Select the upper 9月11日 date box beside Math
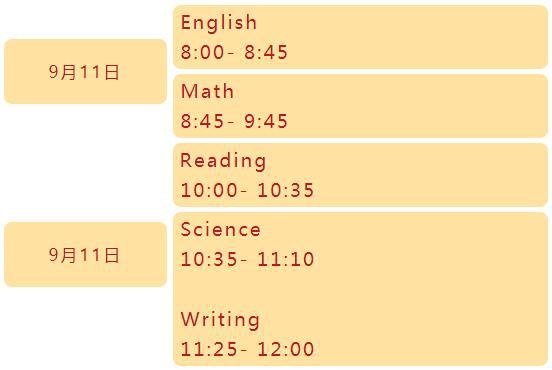The width and height of the screenshot is (552, 370). click(85, 71)
